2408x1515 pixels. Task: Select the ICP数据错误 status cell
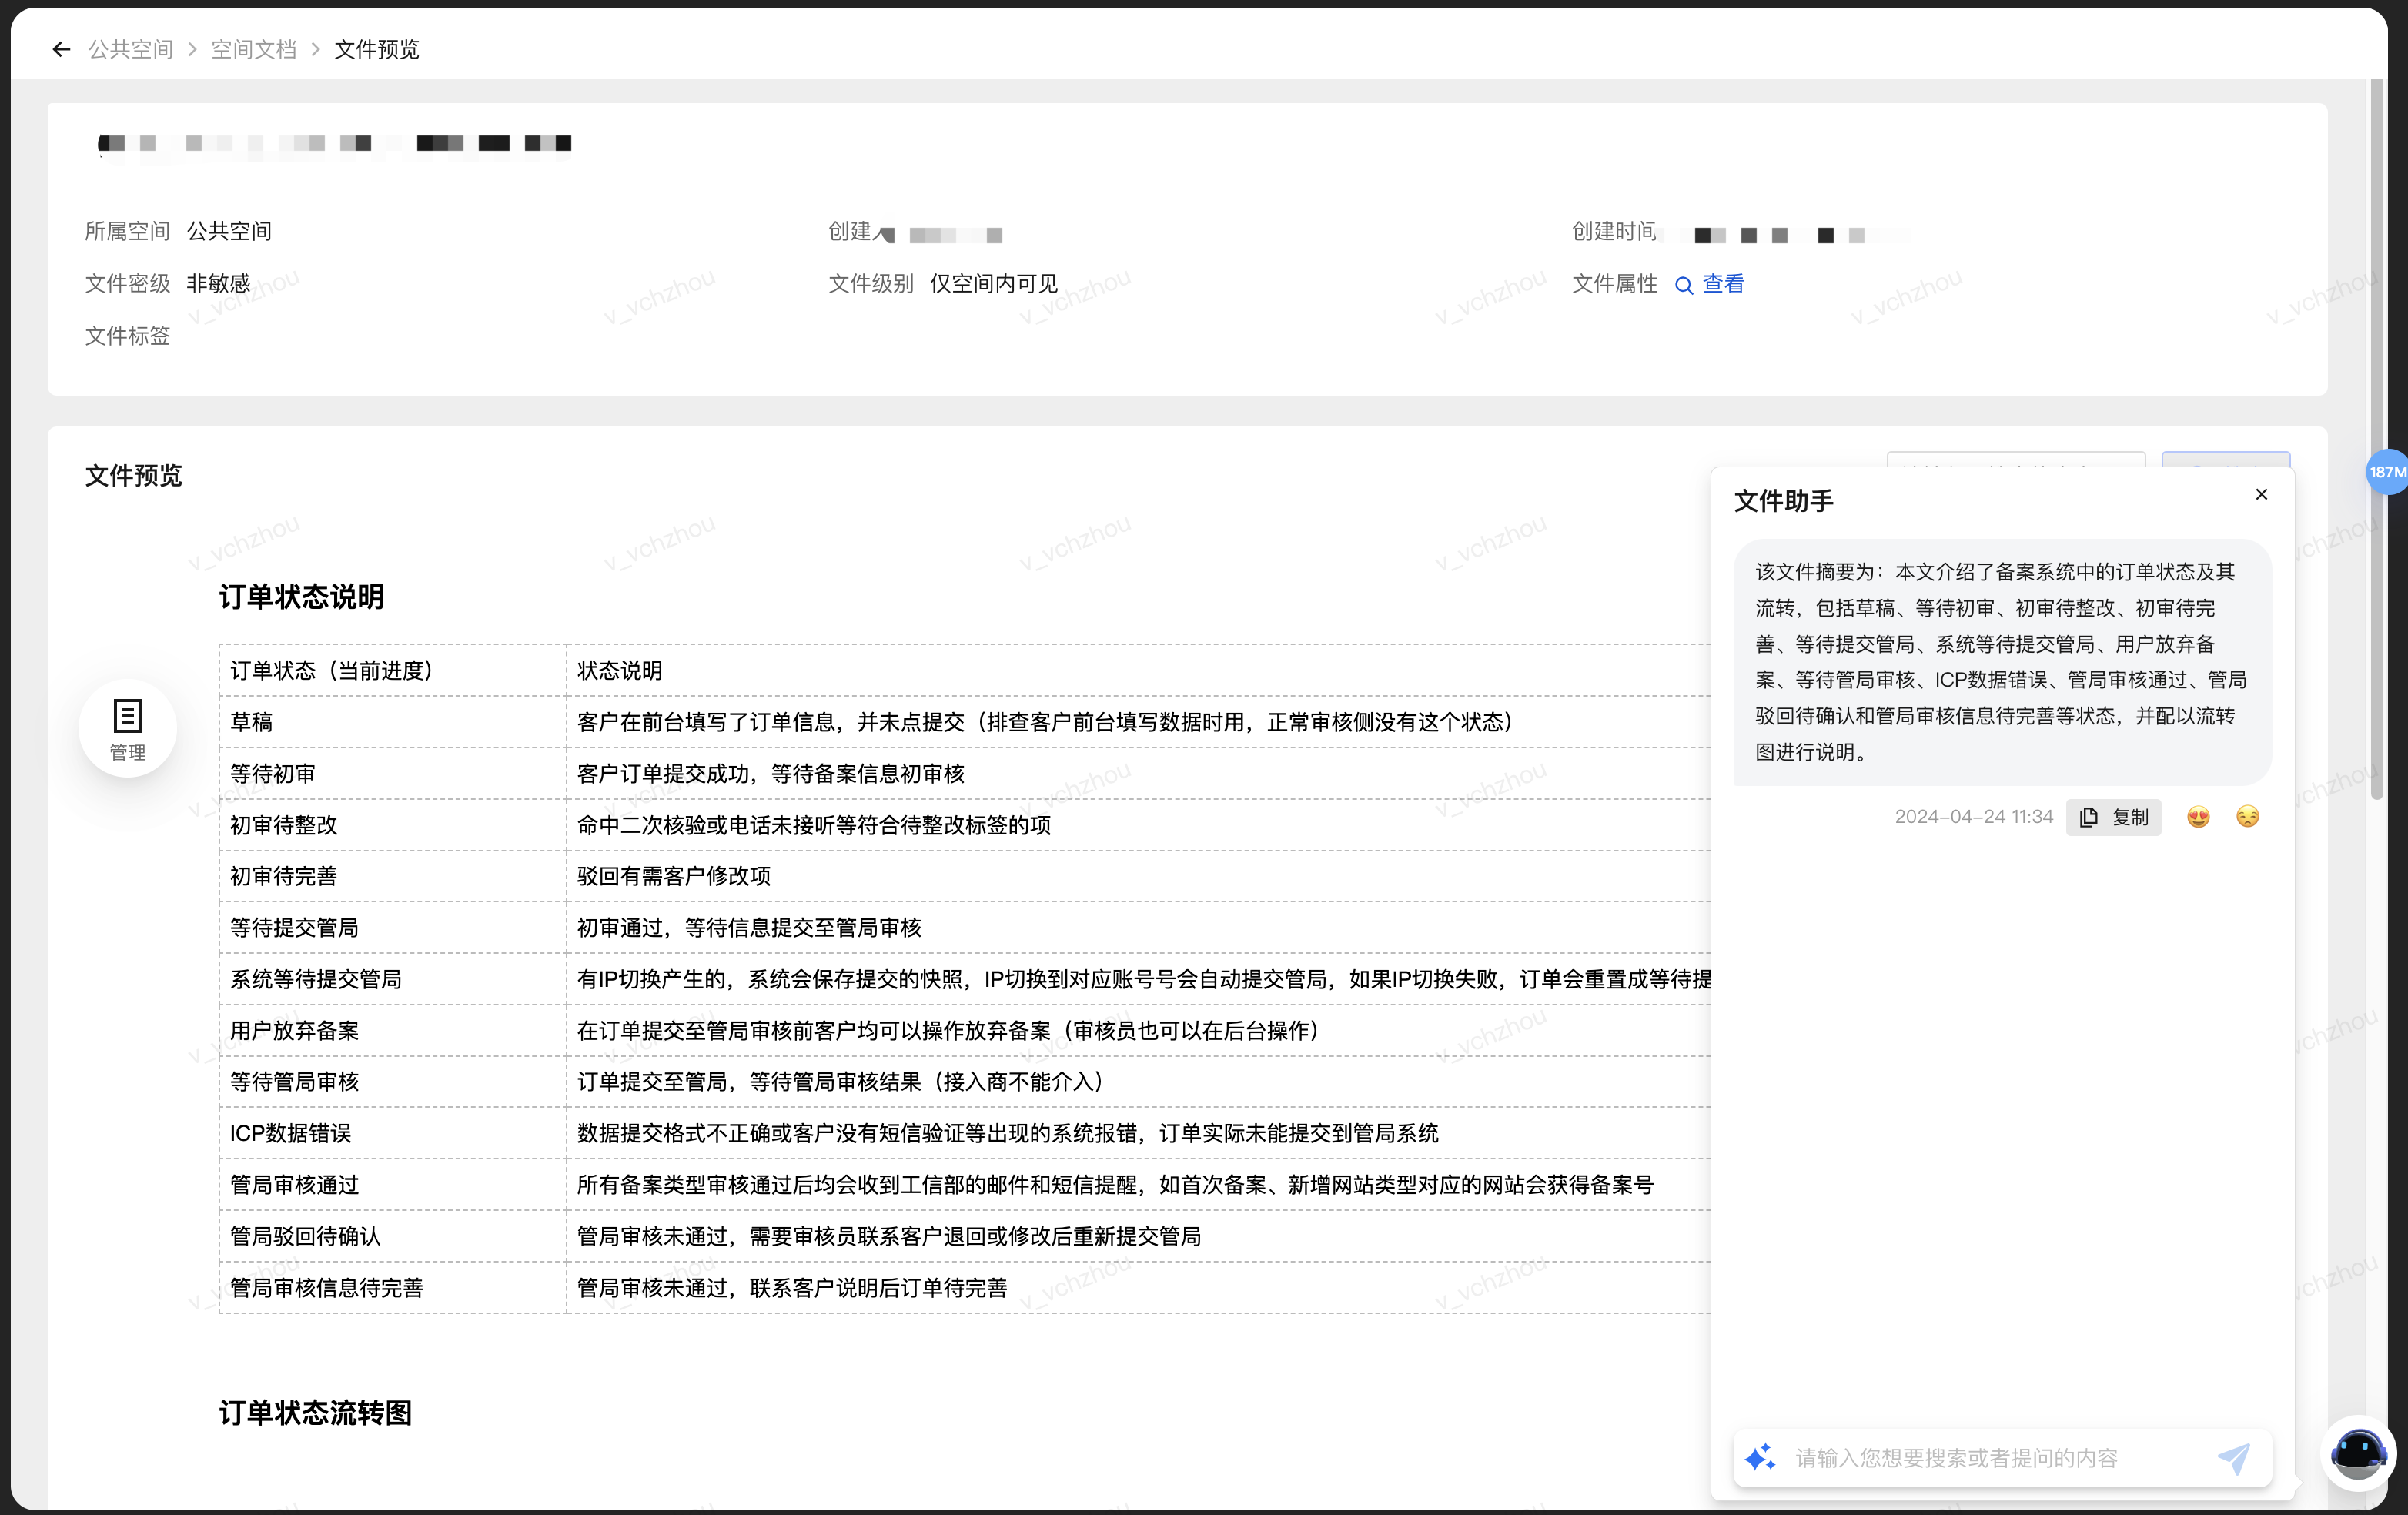(x=392, y=1133)
